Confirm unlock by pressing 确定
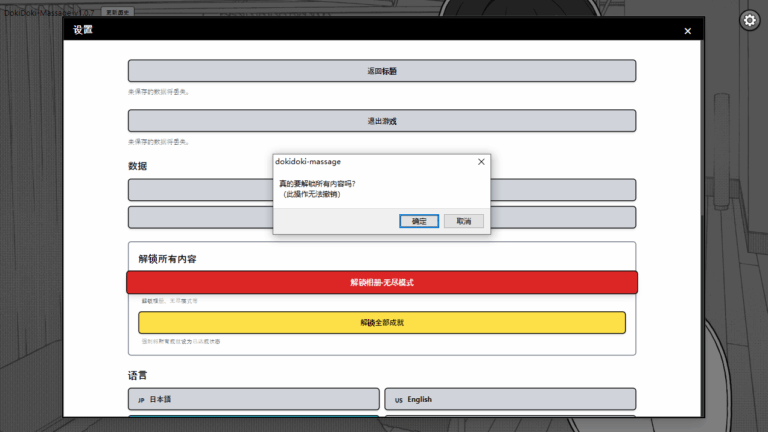This screenshot has width=768, height=432. 418,221
